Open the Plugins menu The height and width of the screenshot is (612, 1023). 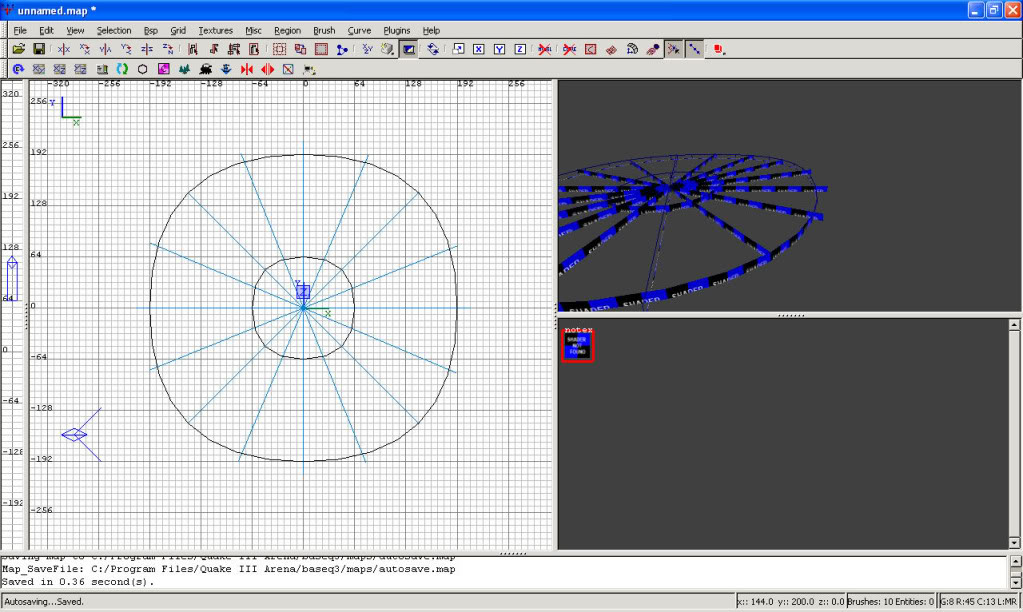click(x=397, y=31)
